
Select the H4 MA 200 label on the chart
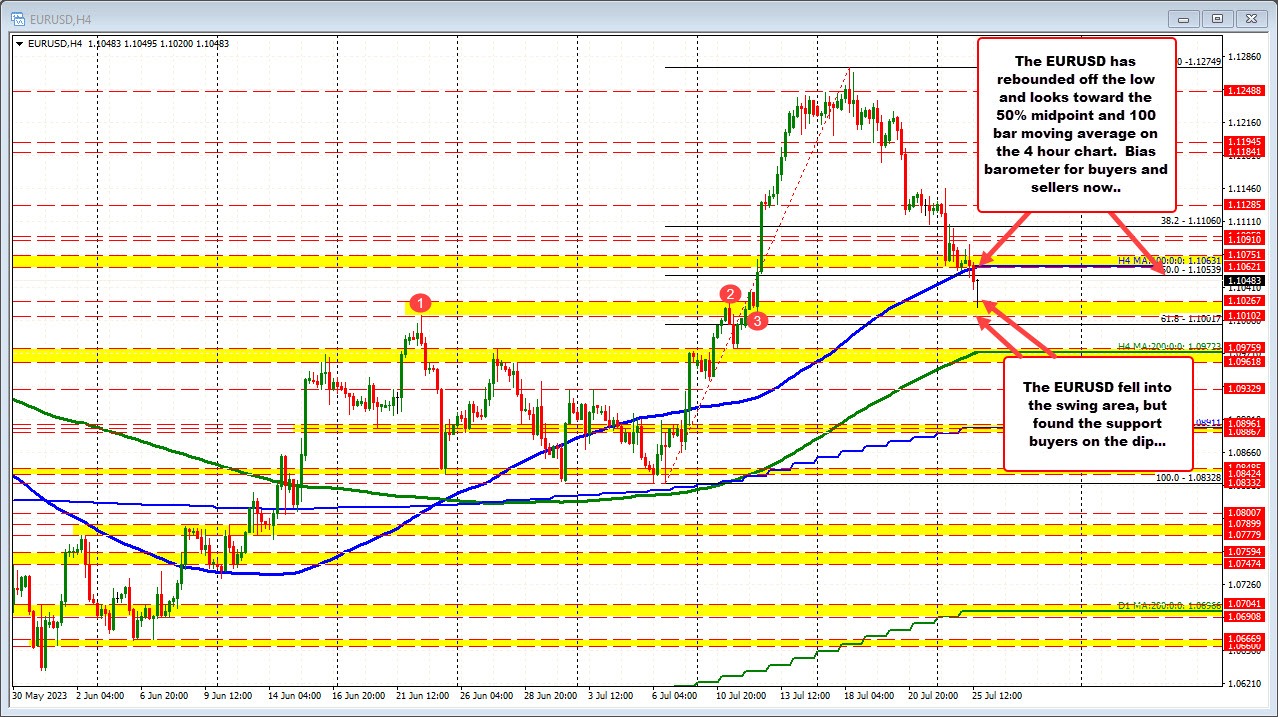(1168, 345)
